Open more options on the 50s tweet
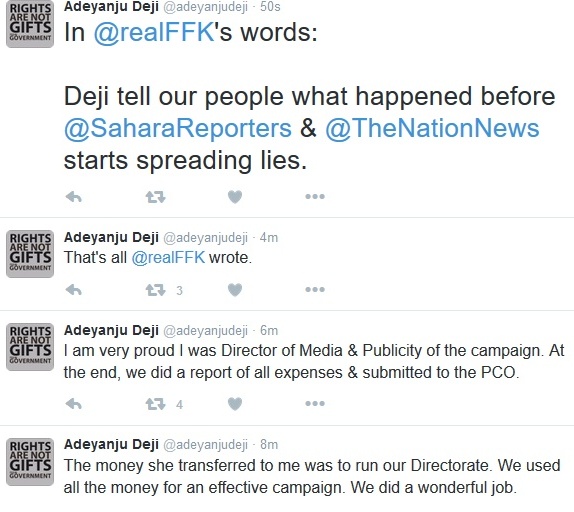The width and height of the screenshot is (574, 512). coord(315,197)
